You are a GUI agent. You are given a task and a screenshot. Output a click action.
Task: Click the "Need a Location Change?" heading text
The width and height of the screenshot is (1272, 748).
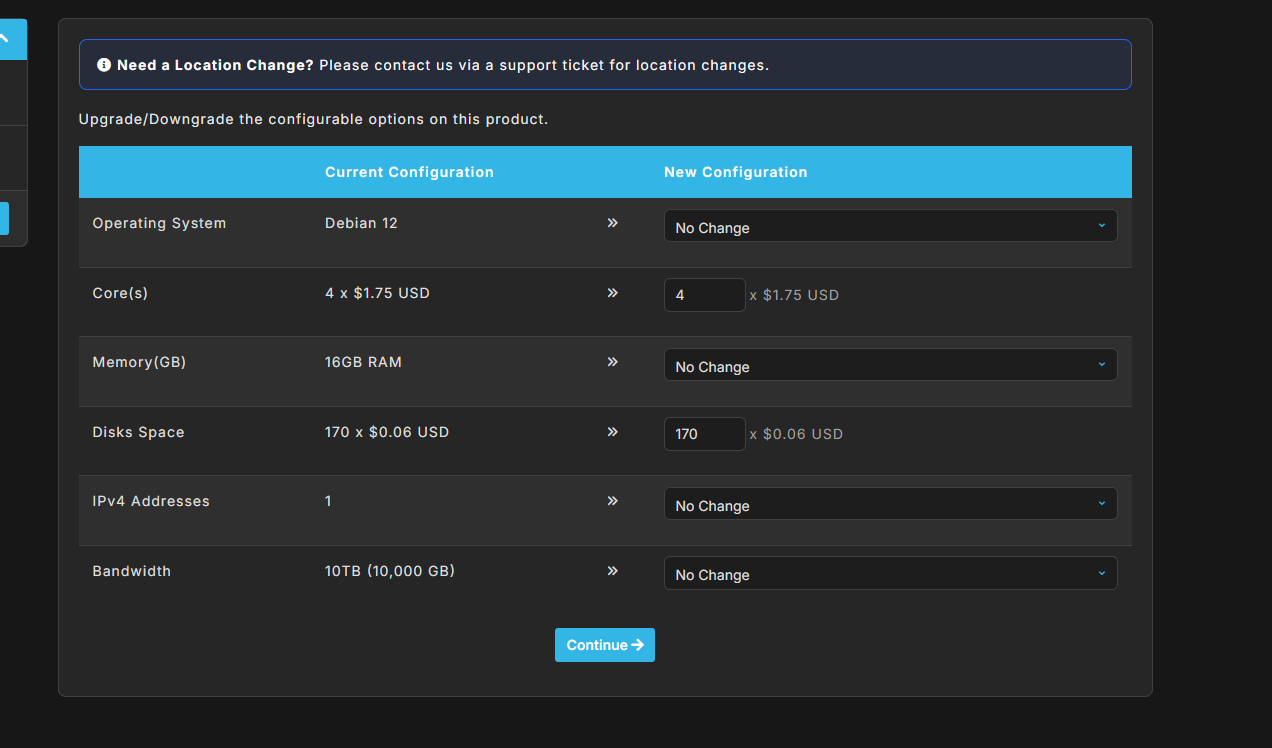215,65
